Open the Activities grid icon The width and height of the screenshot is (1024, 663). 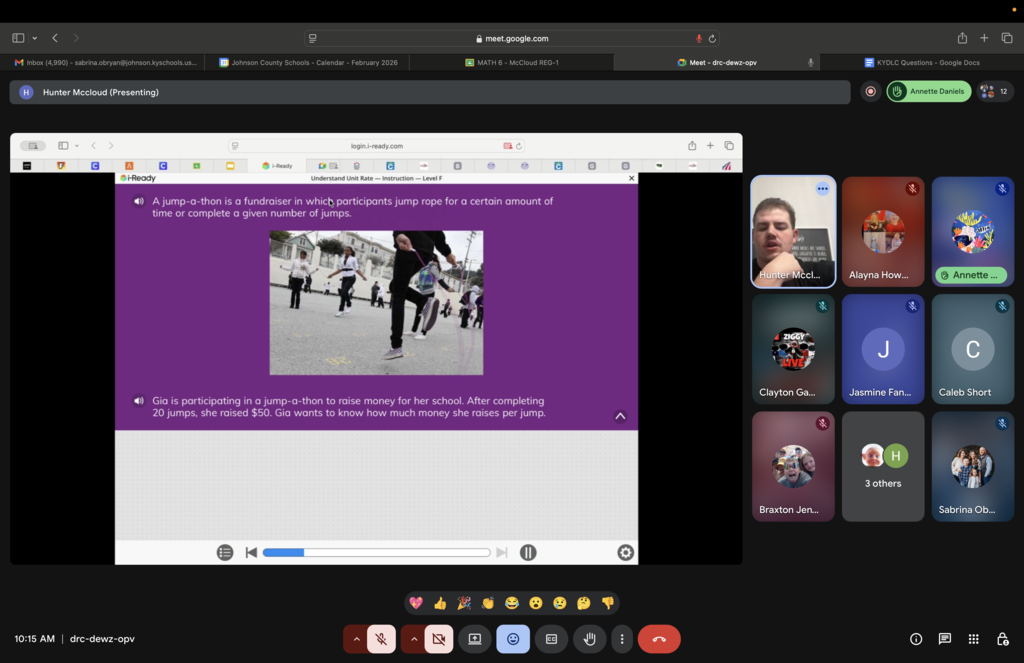coord(973,639)
